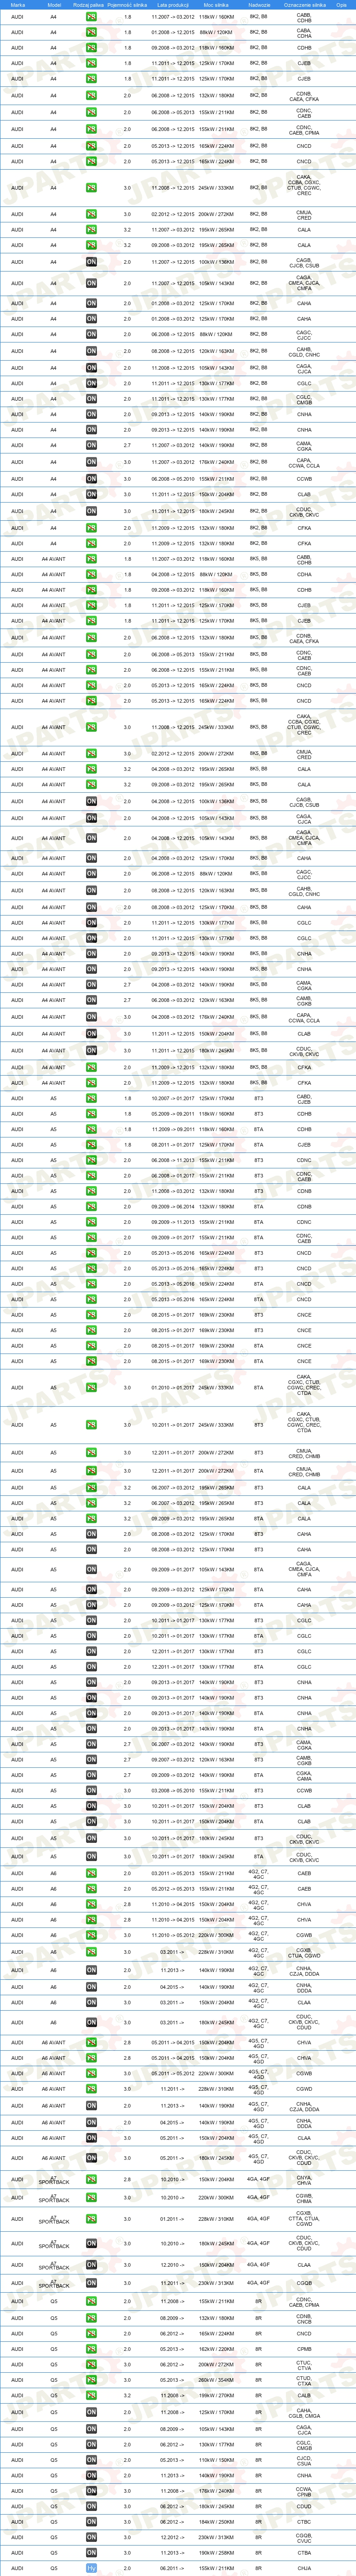Viewport: 356px width, 2576px height.
Task: Click diesel icon in Q5 CCWA, CPNB row
Action: 91,2491
